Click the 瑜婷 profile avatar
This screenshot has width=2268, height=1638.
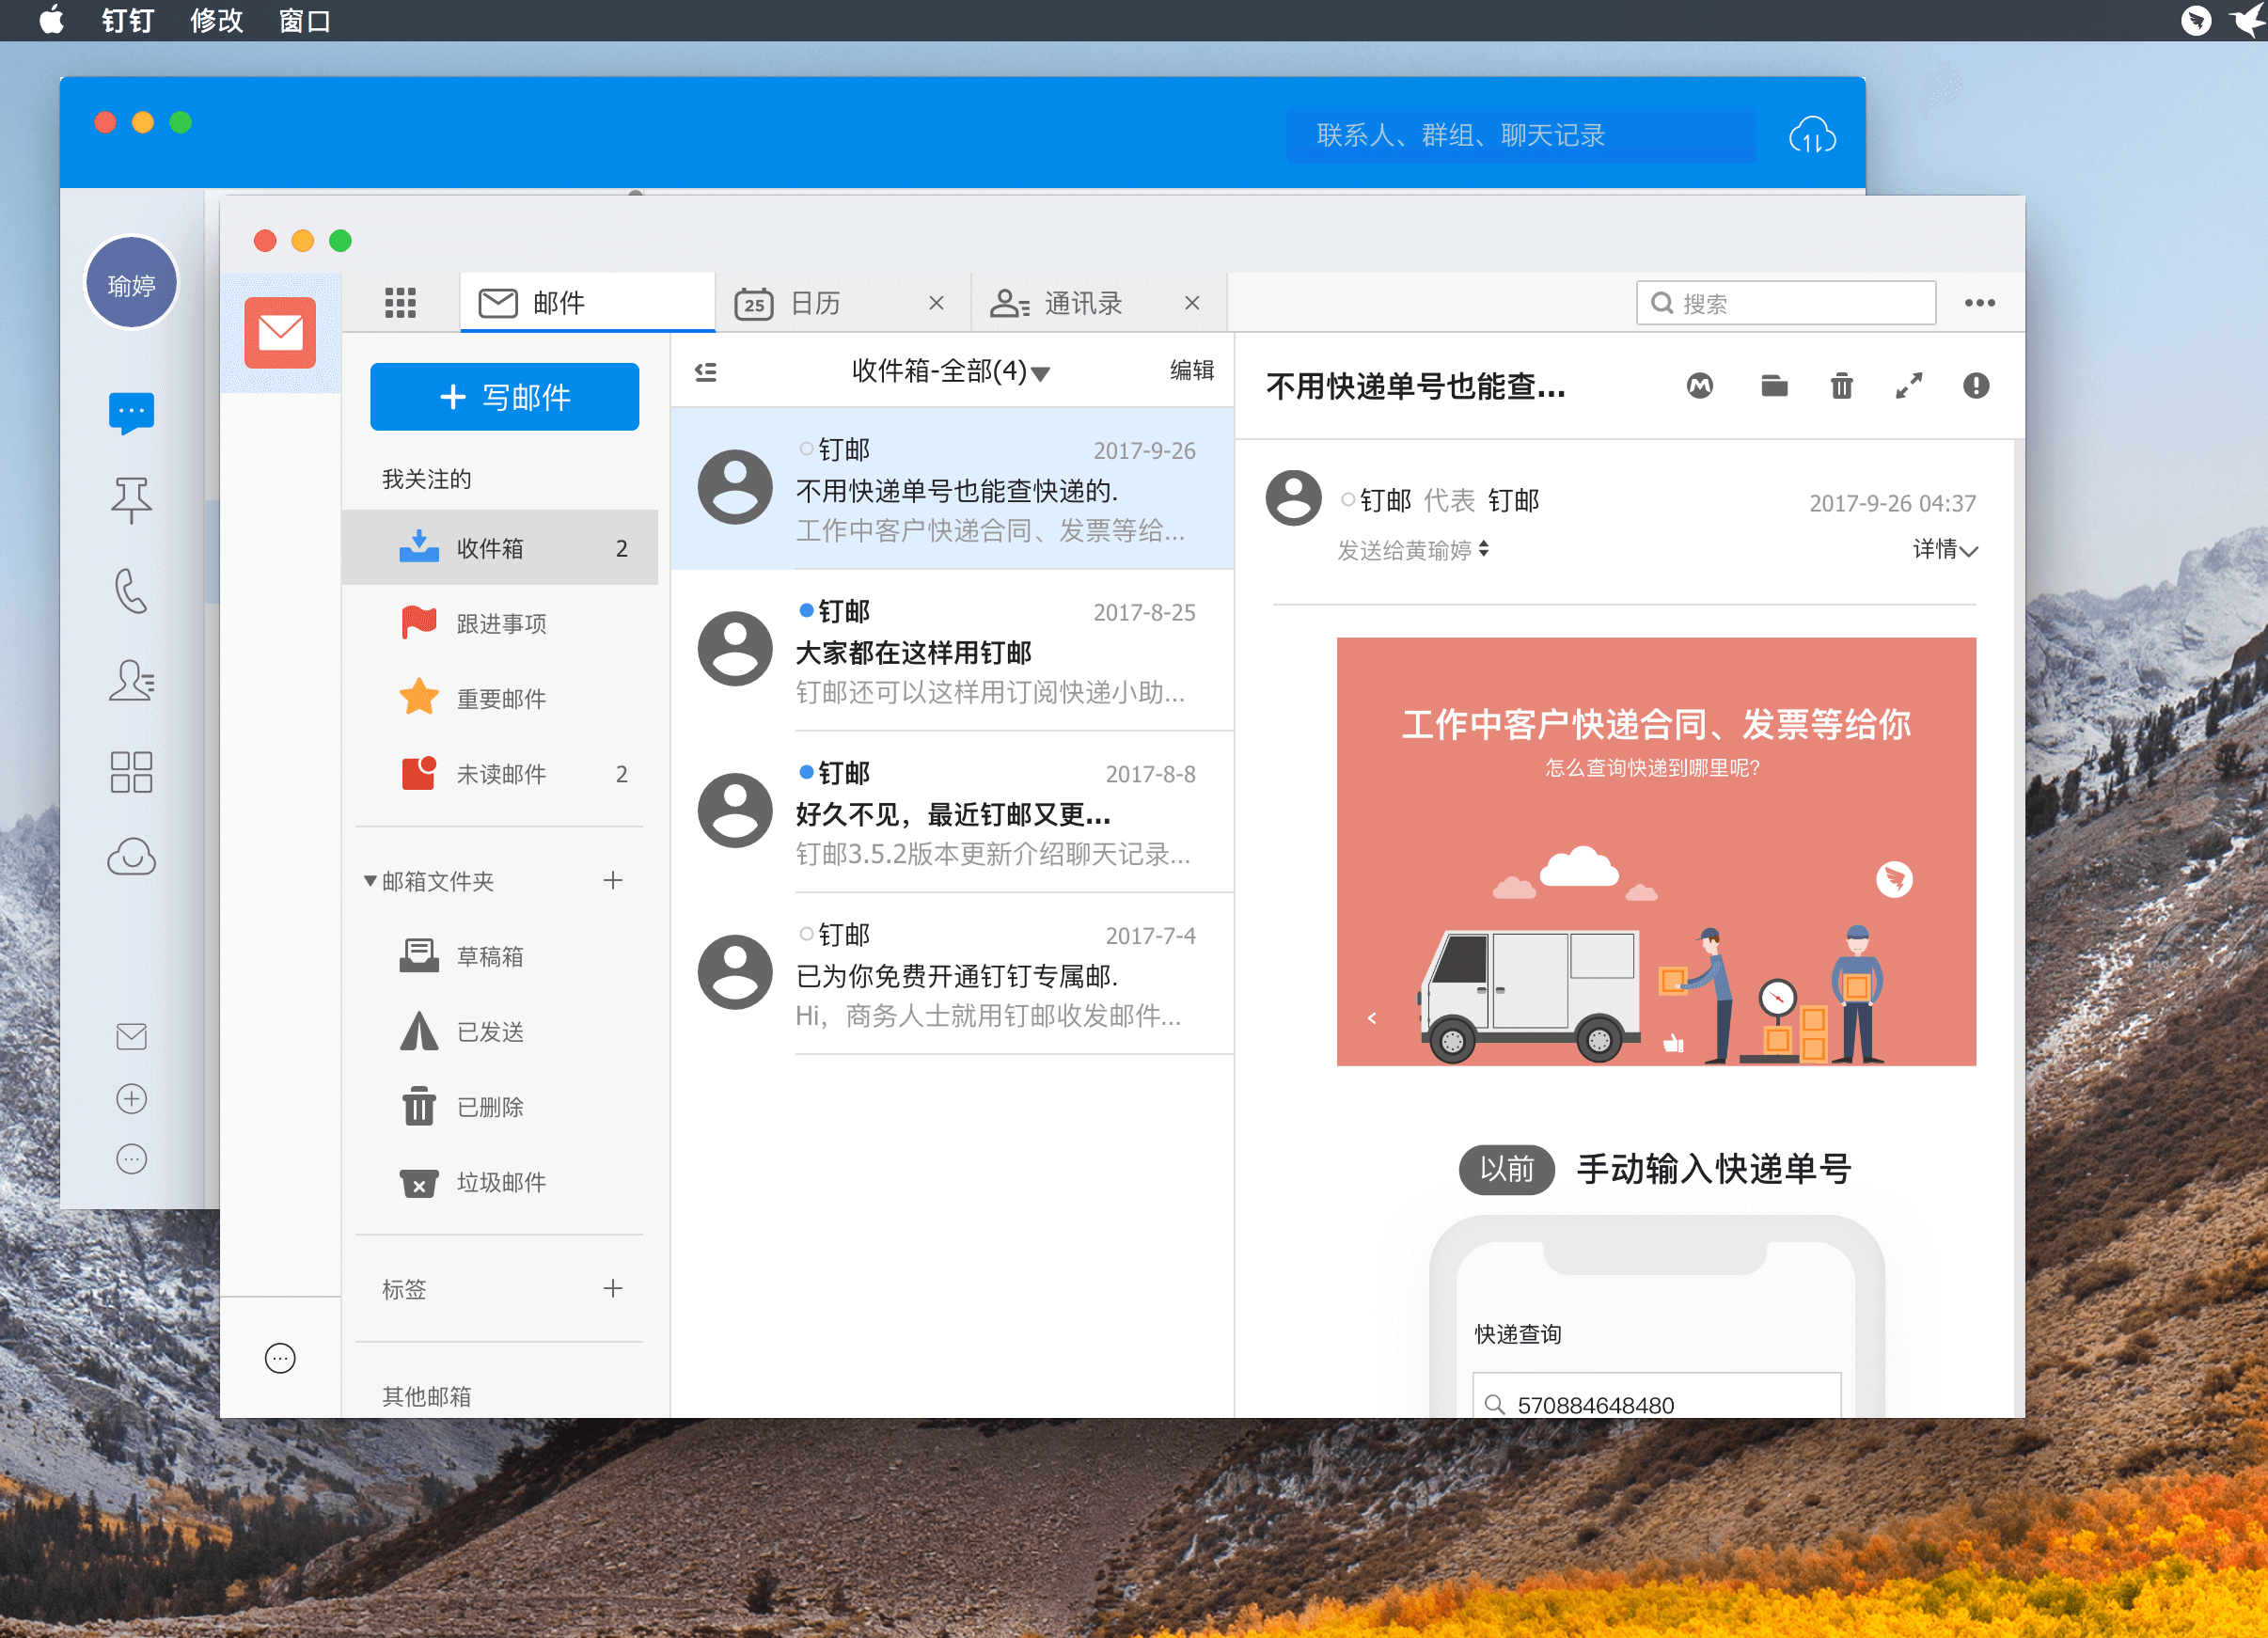[131, 283]
